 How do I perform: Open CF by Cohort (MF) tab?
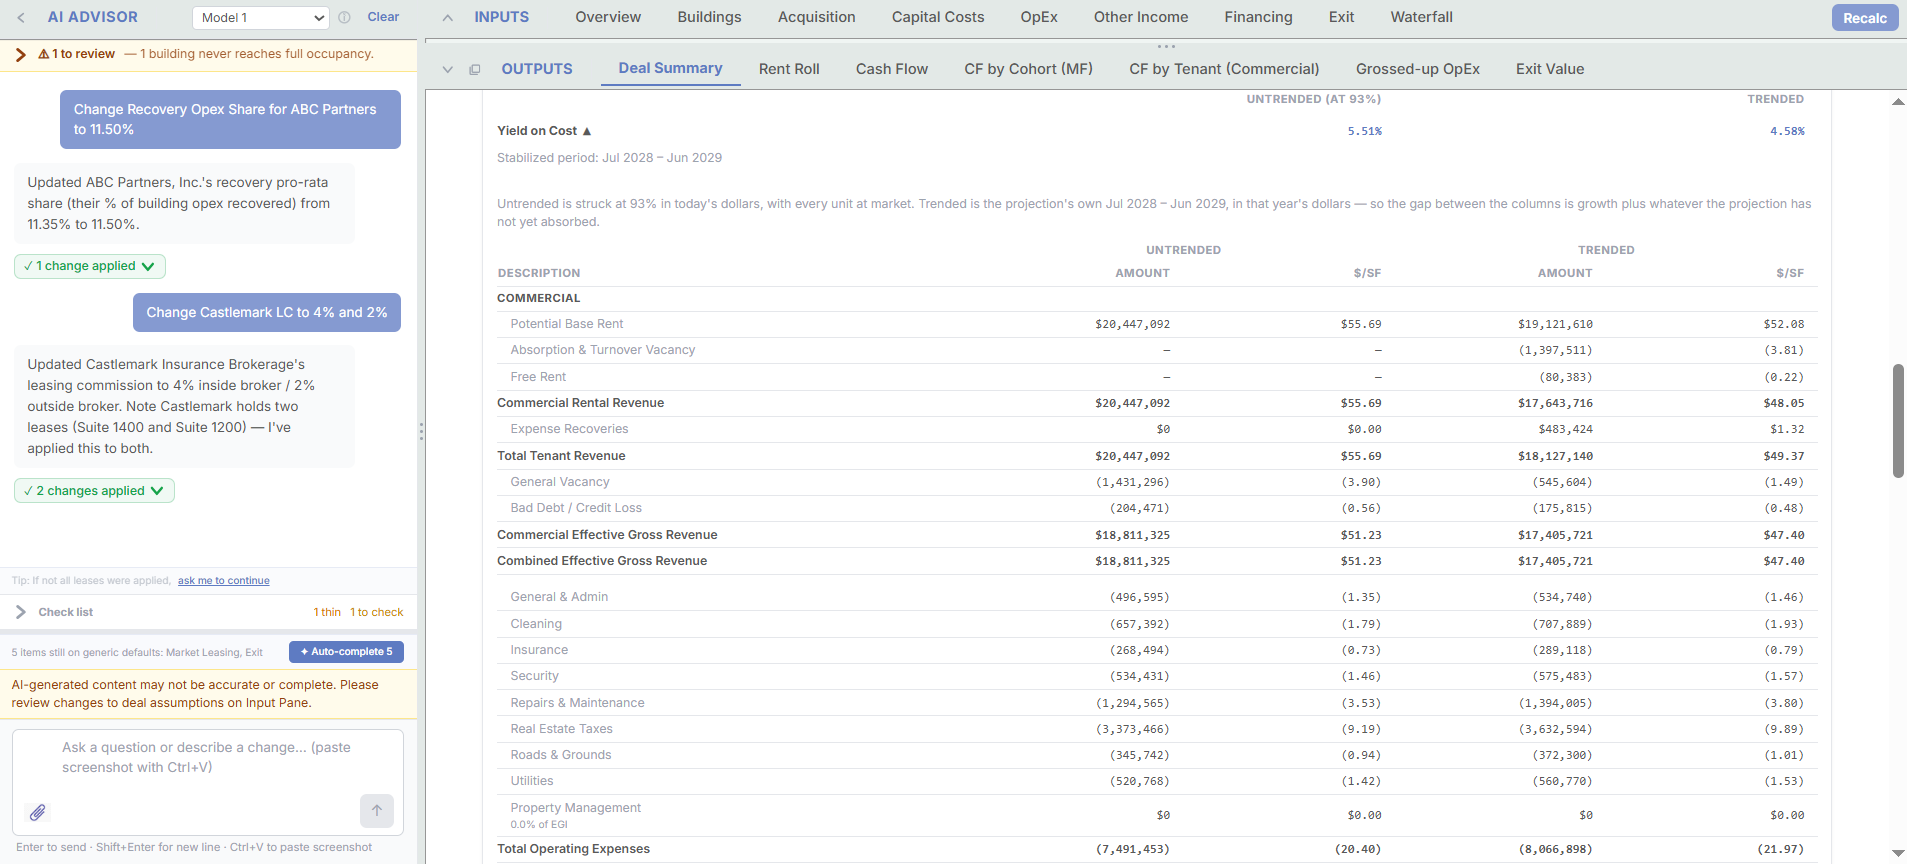pos(1028,69)
